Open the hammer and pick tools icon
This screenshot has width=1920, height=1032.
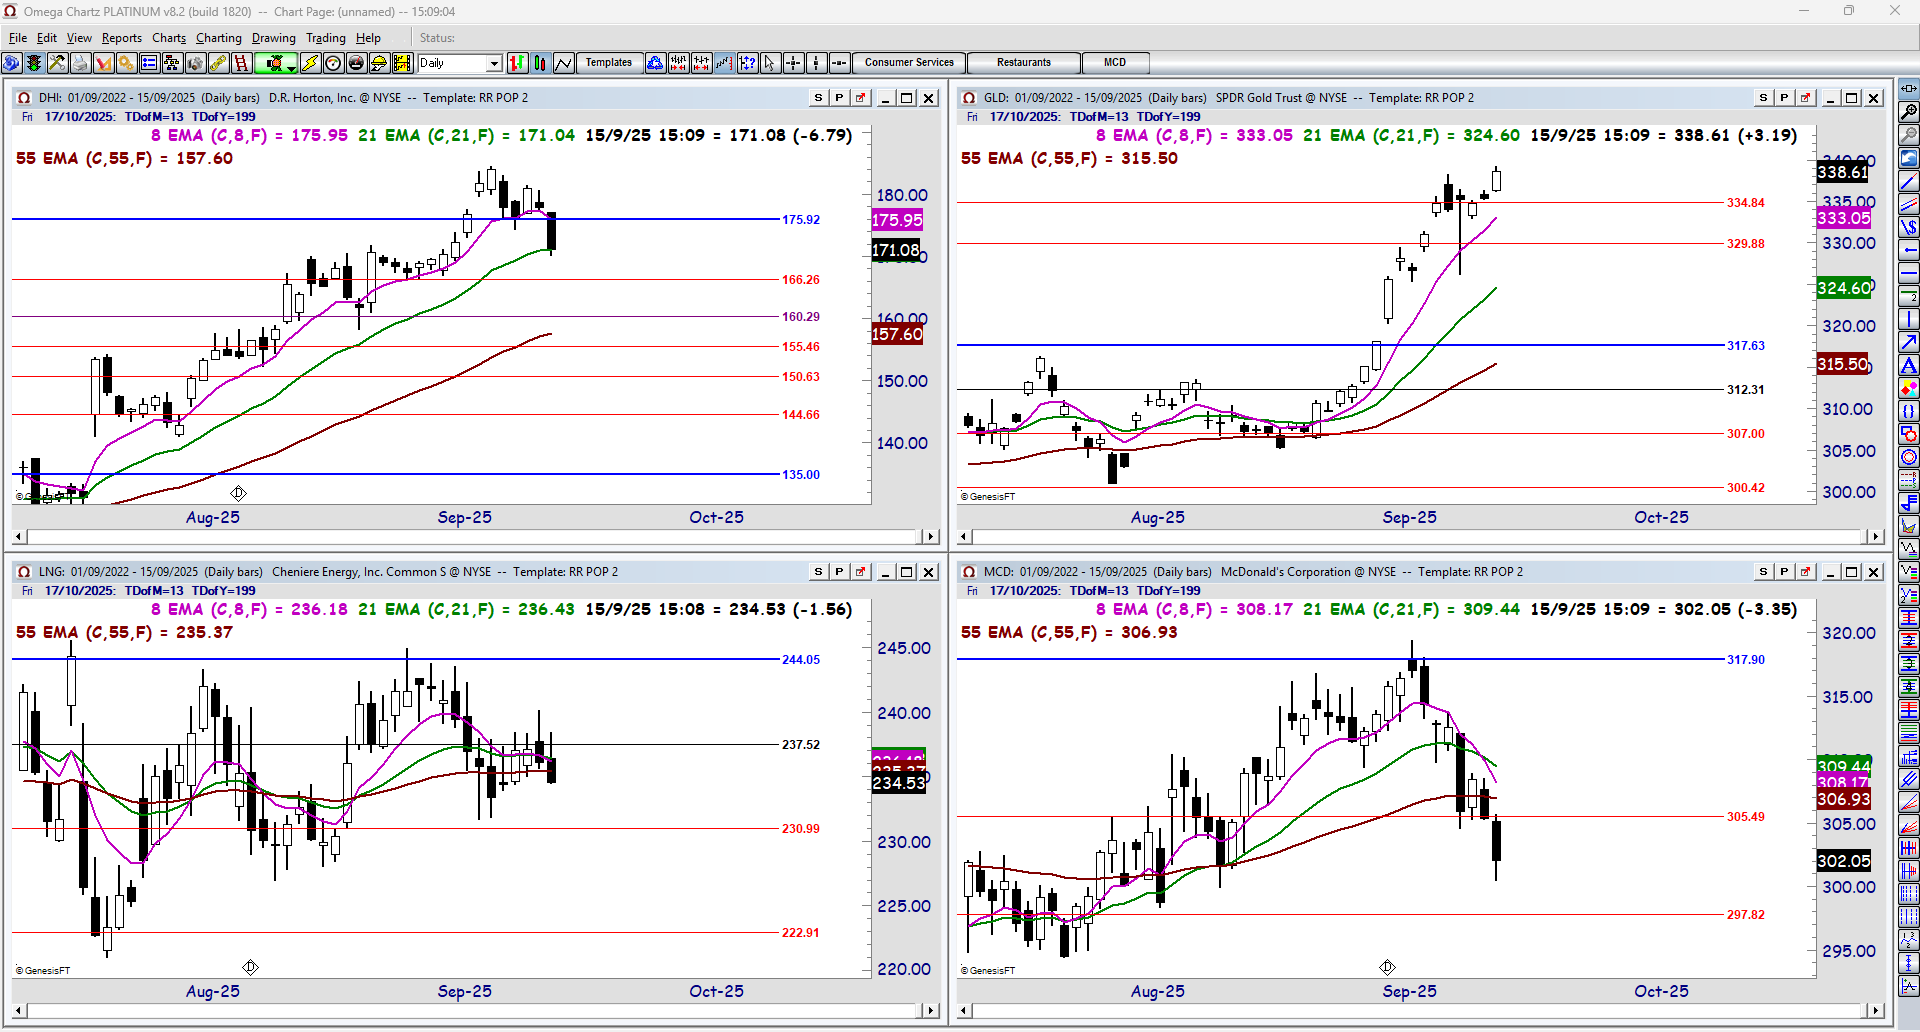[x=57, y=63]
